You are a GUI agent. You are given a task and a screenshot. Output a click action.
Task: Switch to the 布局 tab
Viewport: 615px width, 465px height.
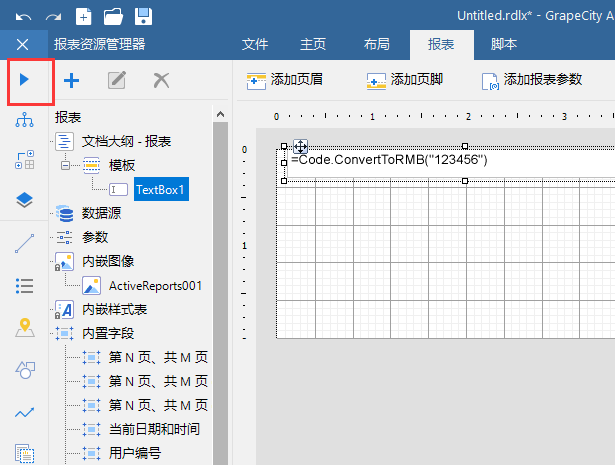pyautogui.click(x=377, y=44)
